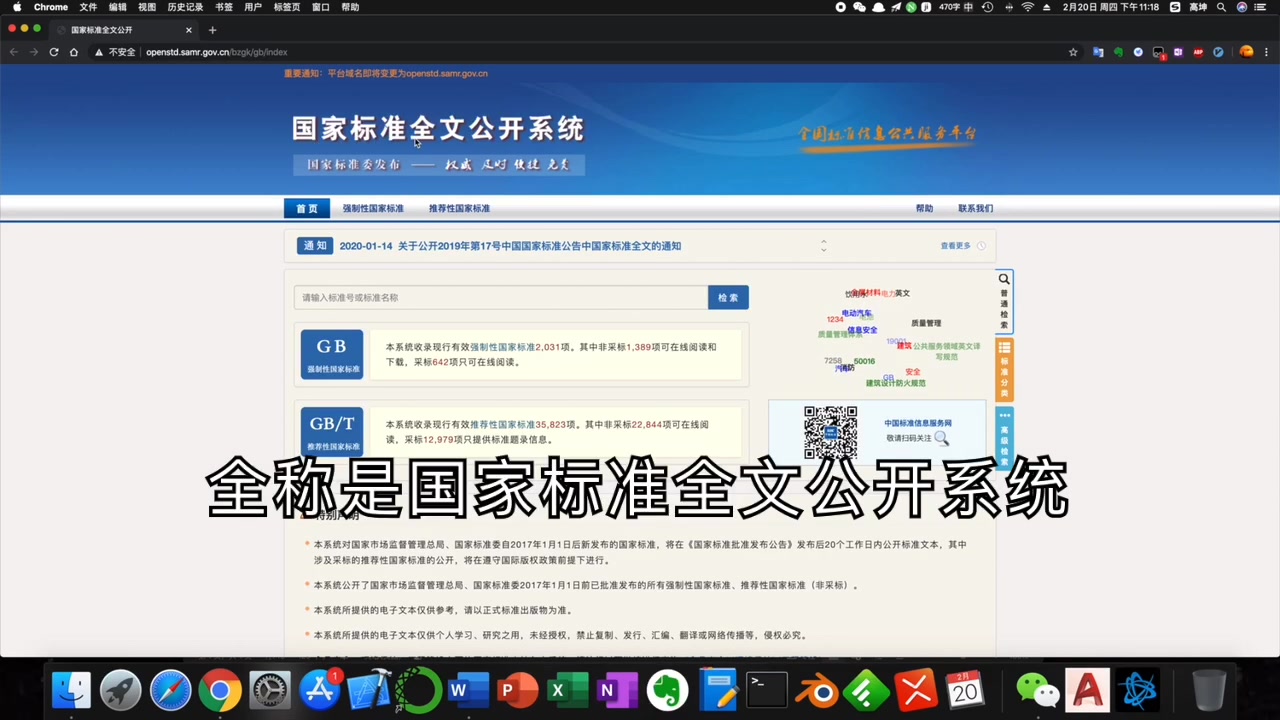Screen dimensions: 1280x720
Task: Click the 电动汽车 tag in the word cloud
Action: coord(856,313)
